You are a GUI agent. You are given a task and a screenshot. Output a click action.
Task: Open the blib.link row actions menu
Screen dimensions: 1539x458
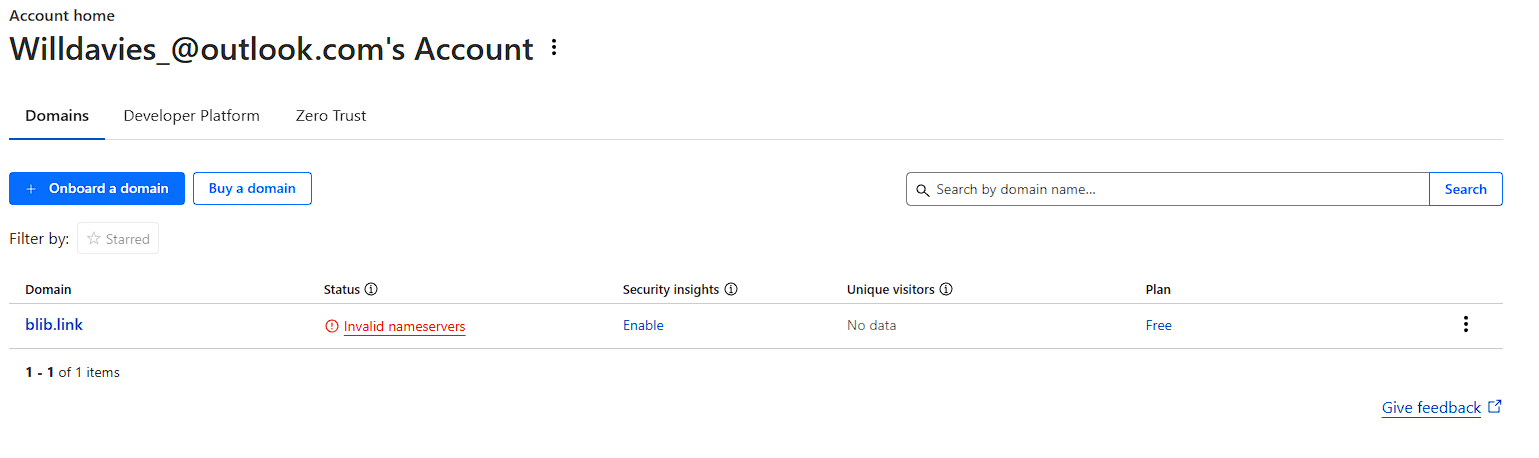[1465, 324]
